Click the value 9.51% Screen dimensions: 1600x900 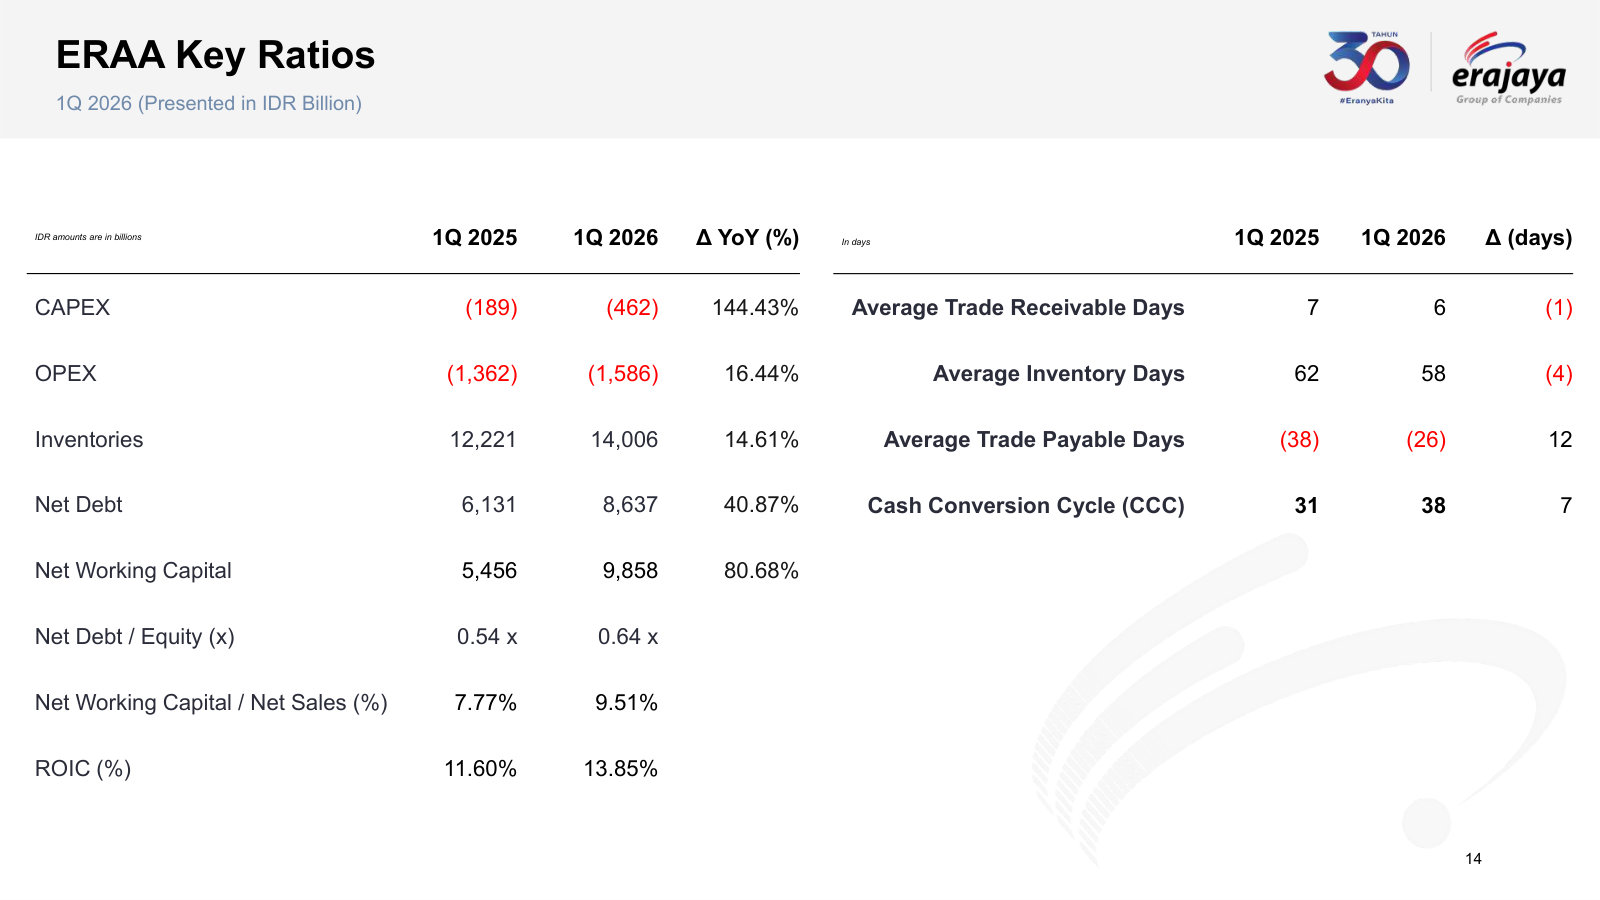[x=626, y=703]
